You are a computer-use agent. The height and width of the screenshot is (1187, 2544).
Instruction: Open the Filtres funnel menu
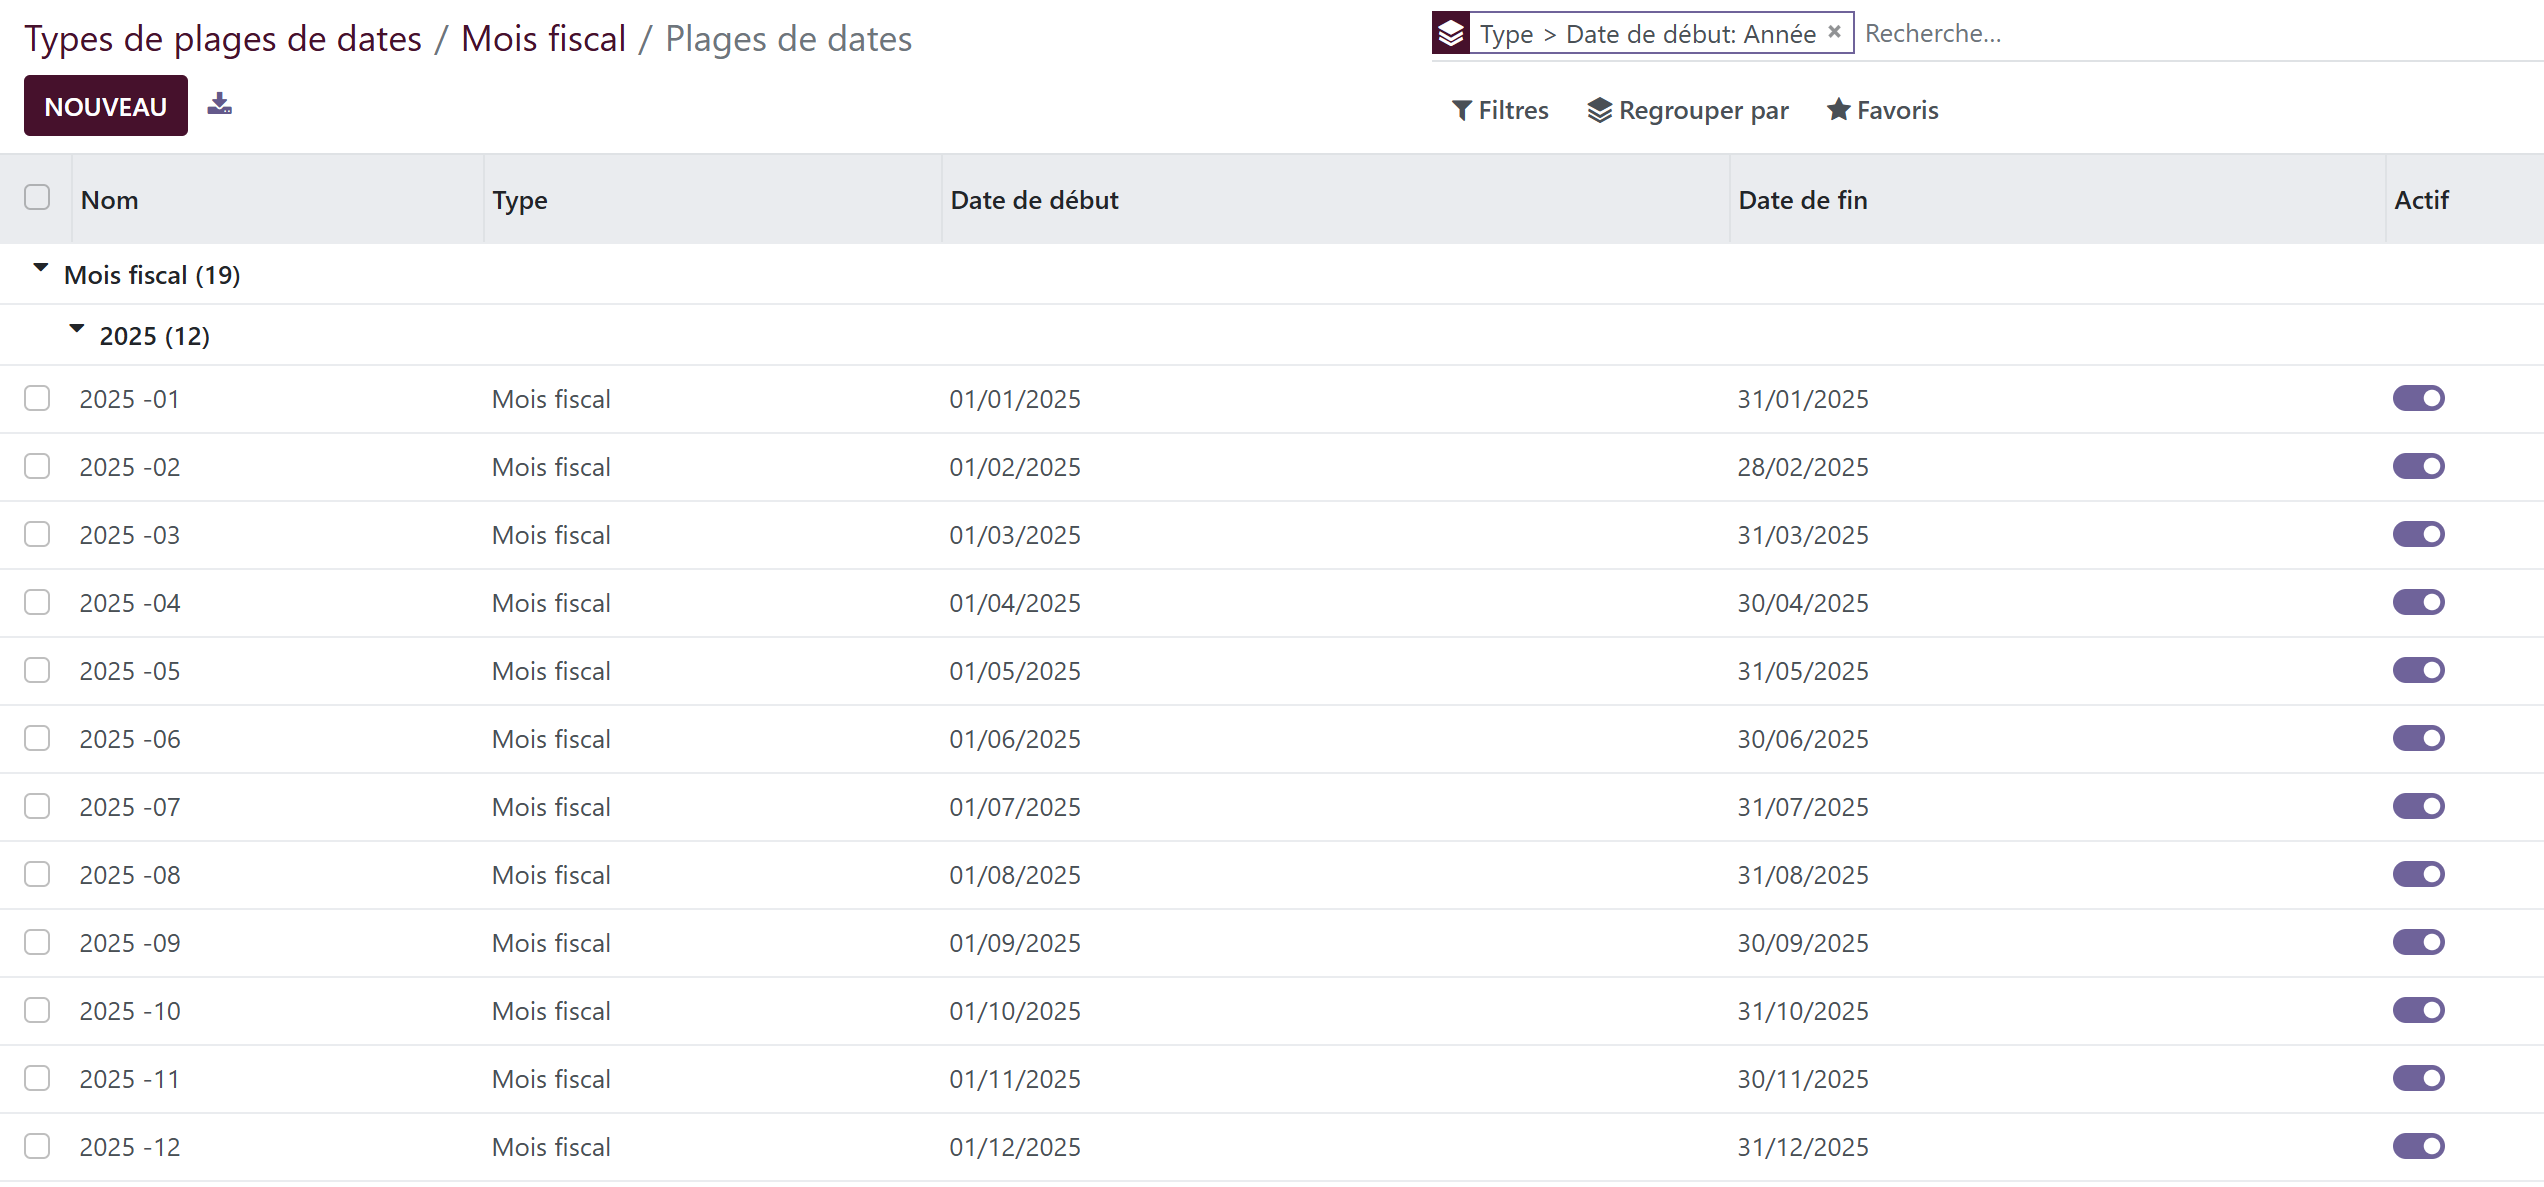point(1499,110)
